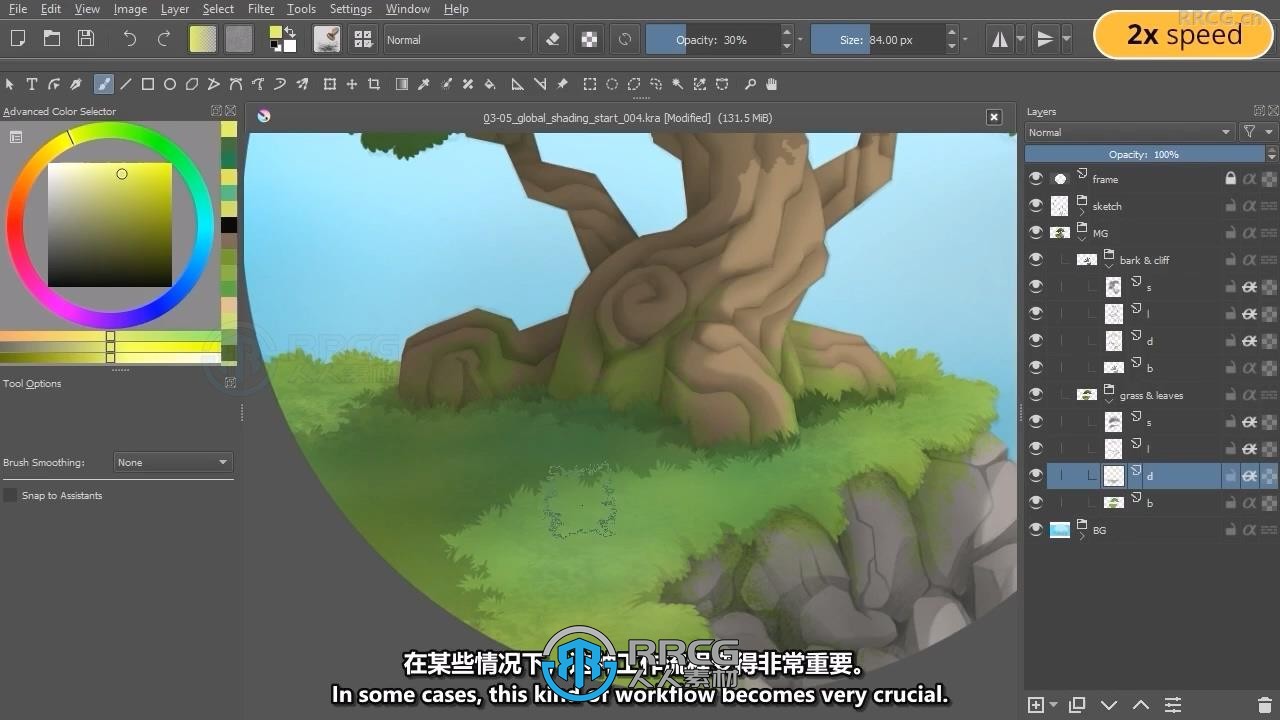Toggle Eraser mode in the toolbar
1280x720 pixels.
[x=553, y=39]
